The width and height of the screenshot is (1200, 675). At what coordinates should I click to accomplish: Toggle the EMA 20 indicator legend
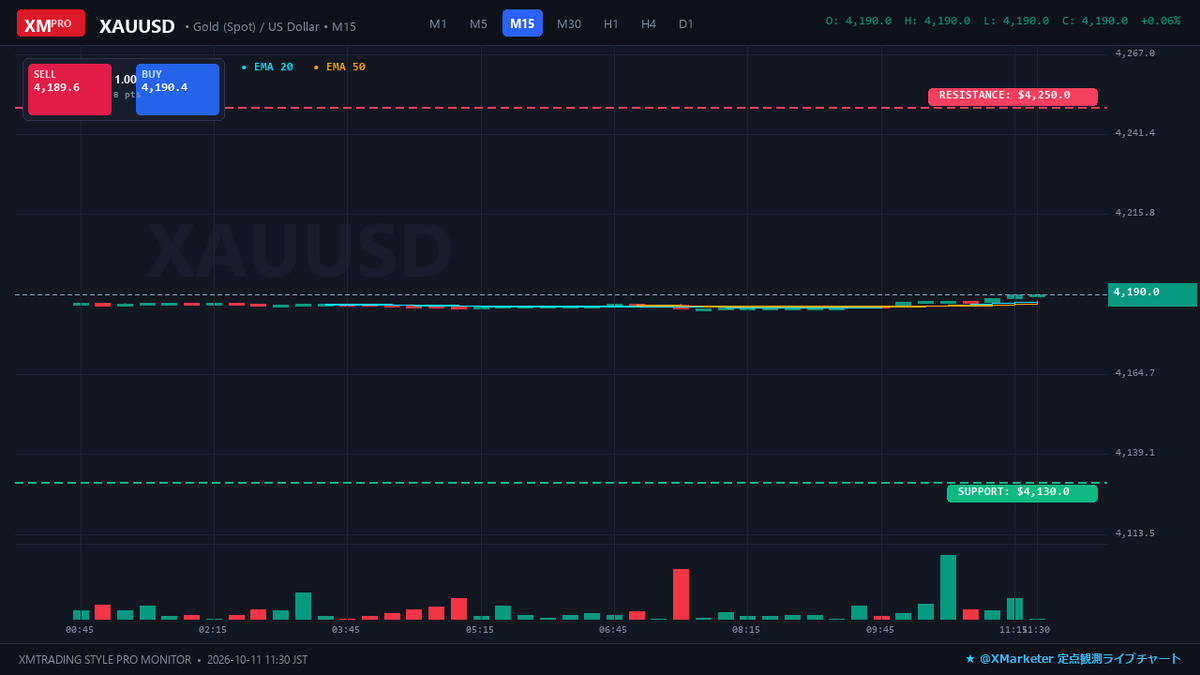[x=268, y=67]
